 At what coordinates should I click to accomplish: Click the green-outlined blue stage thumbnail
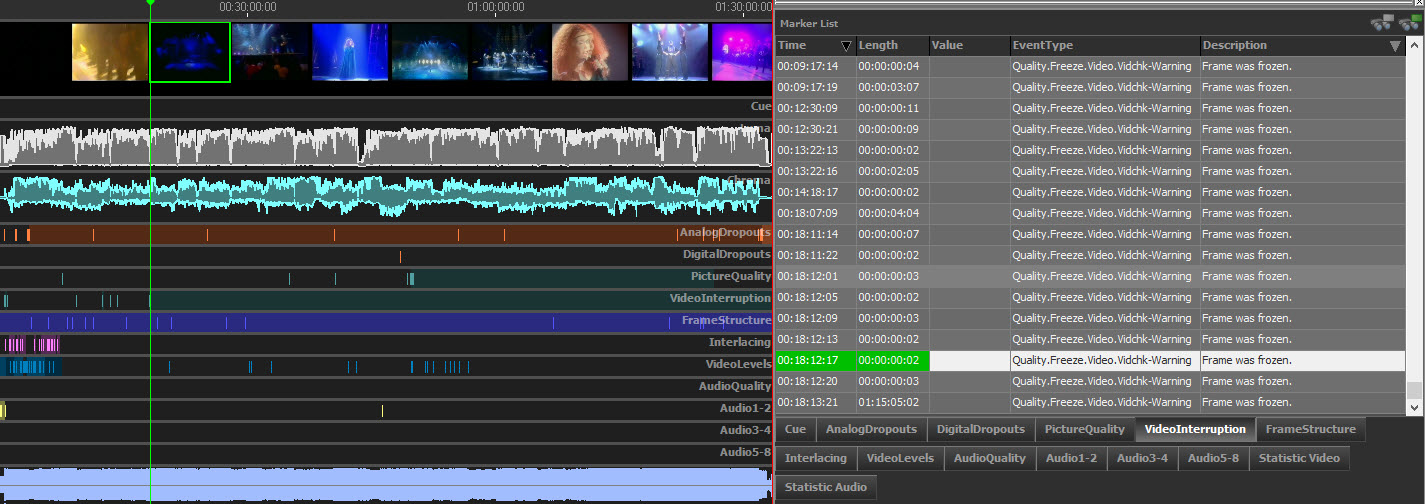click(x=190, y=52)
